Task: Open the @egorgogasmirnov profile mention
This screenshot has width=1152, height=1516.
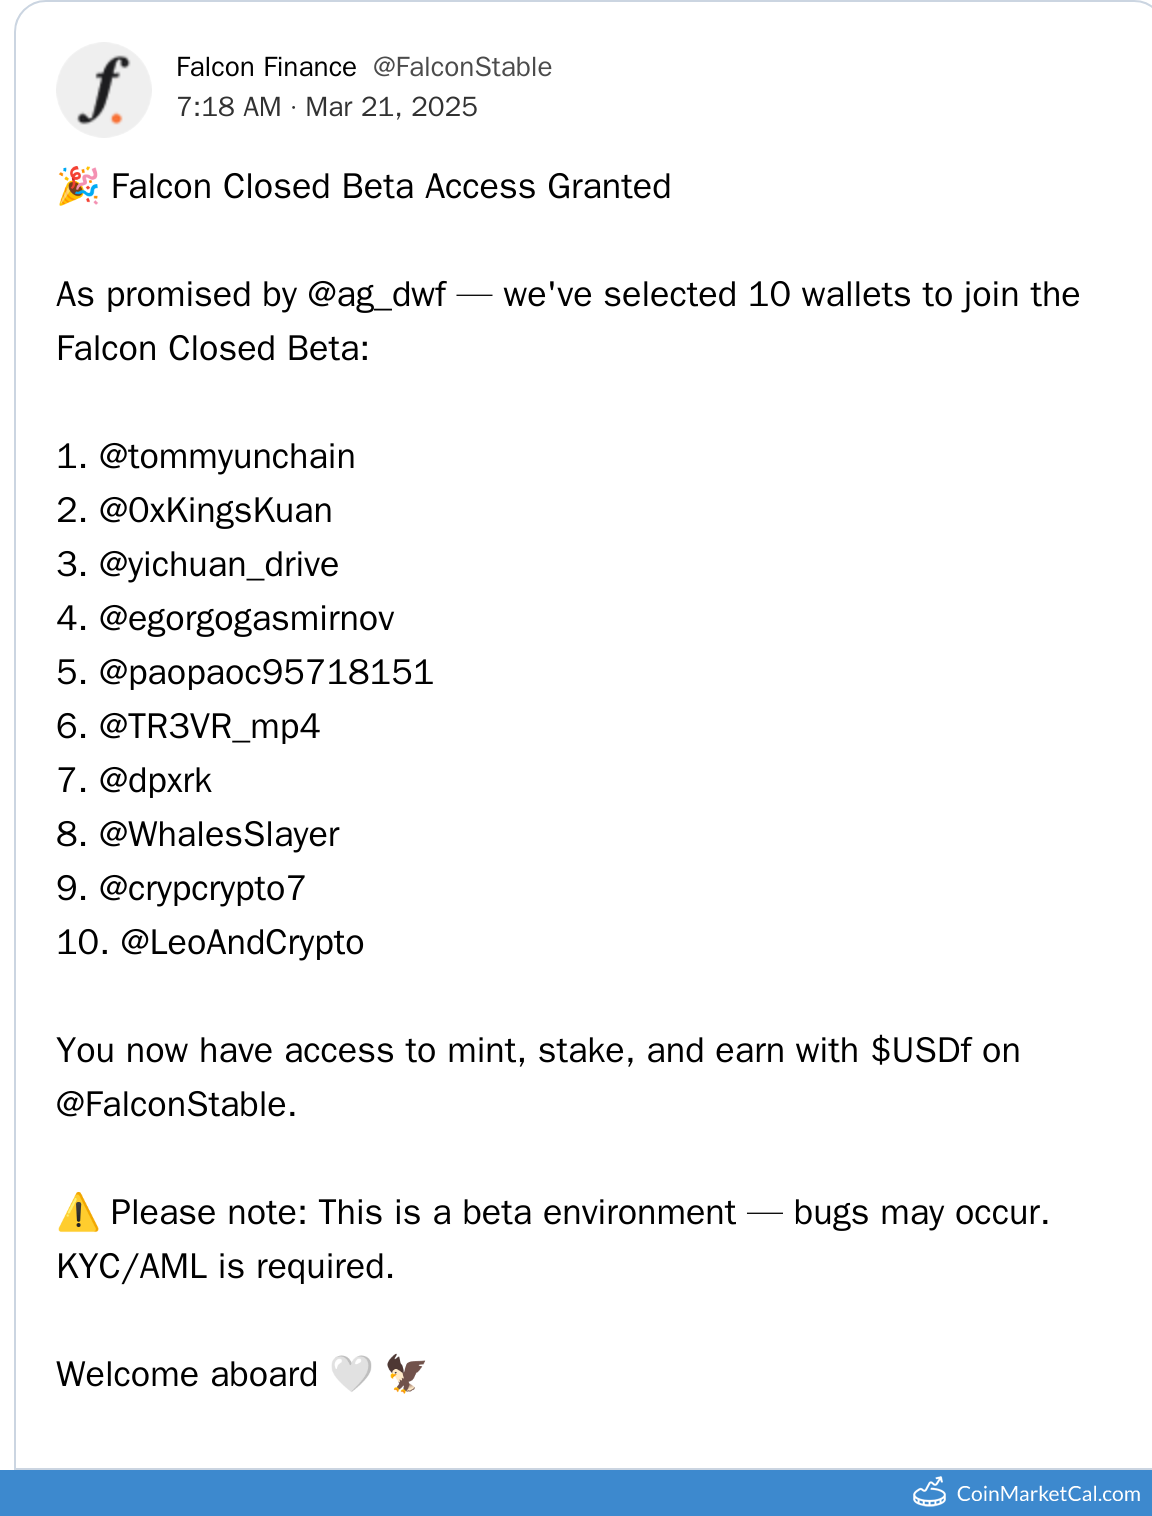Action: [246, 619]
